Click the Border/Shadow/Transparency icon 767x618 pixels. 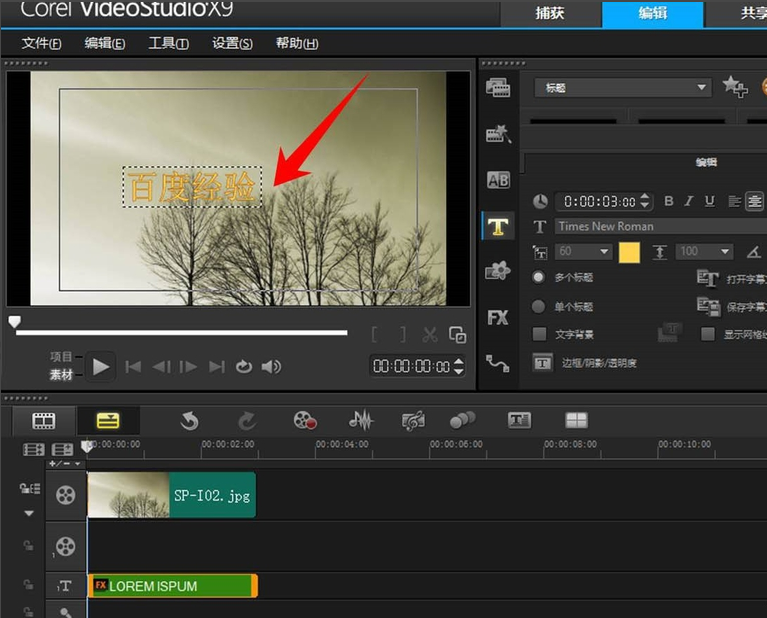[x=542, y=363]
